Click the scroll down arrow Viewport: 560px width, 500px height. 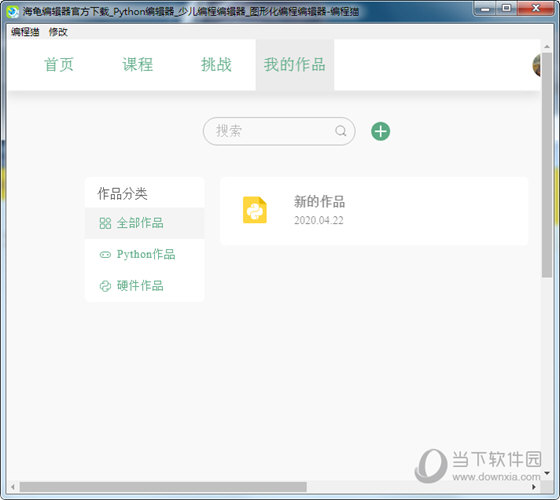[x=547, y=473]
